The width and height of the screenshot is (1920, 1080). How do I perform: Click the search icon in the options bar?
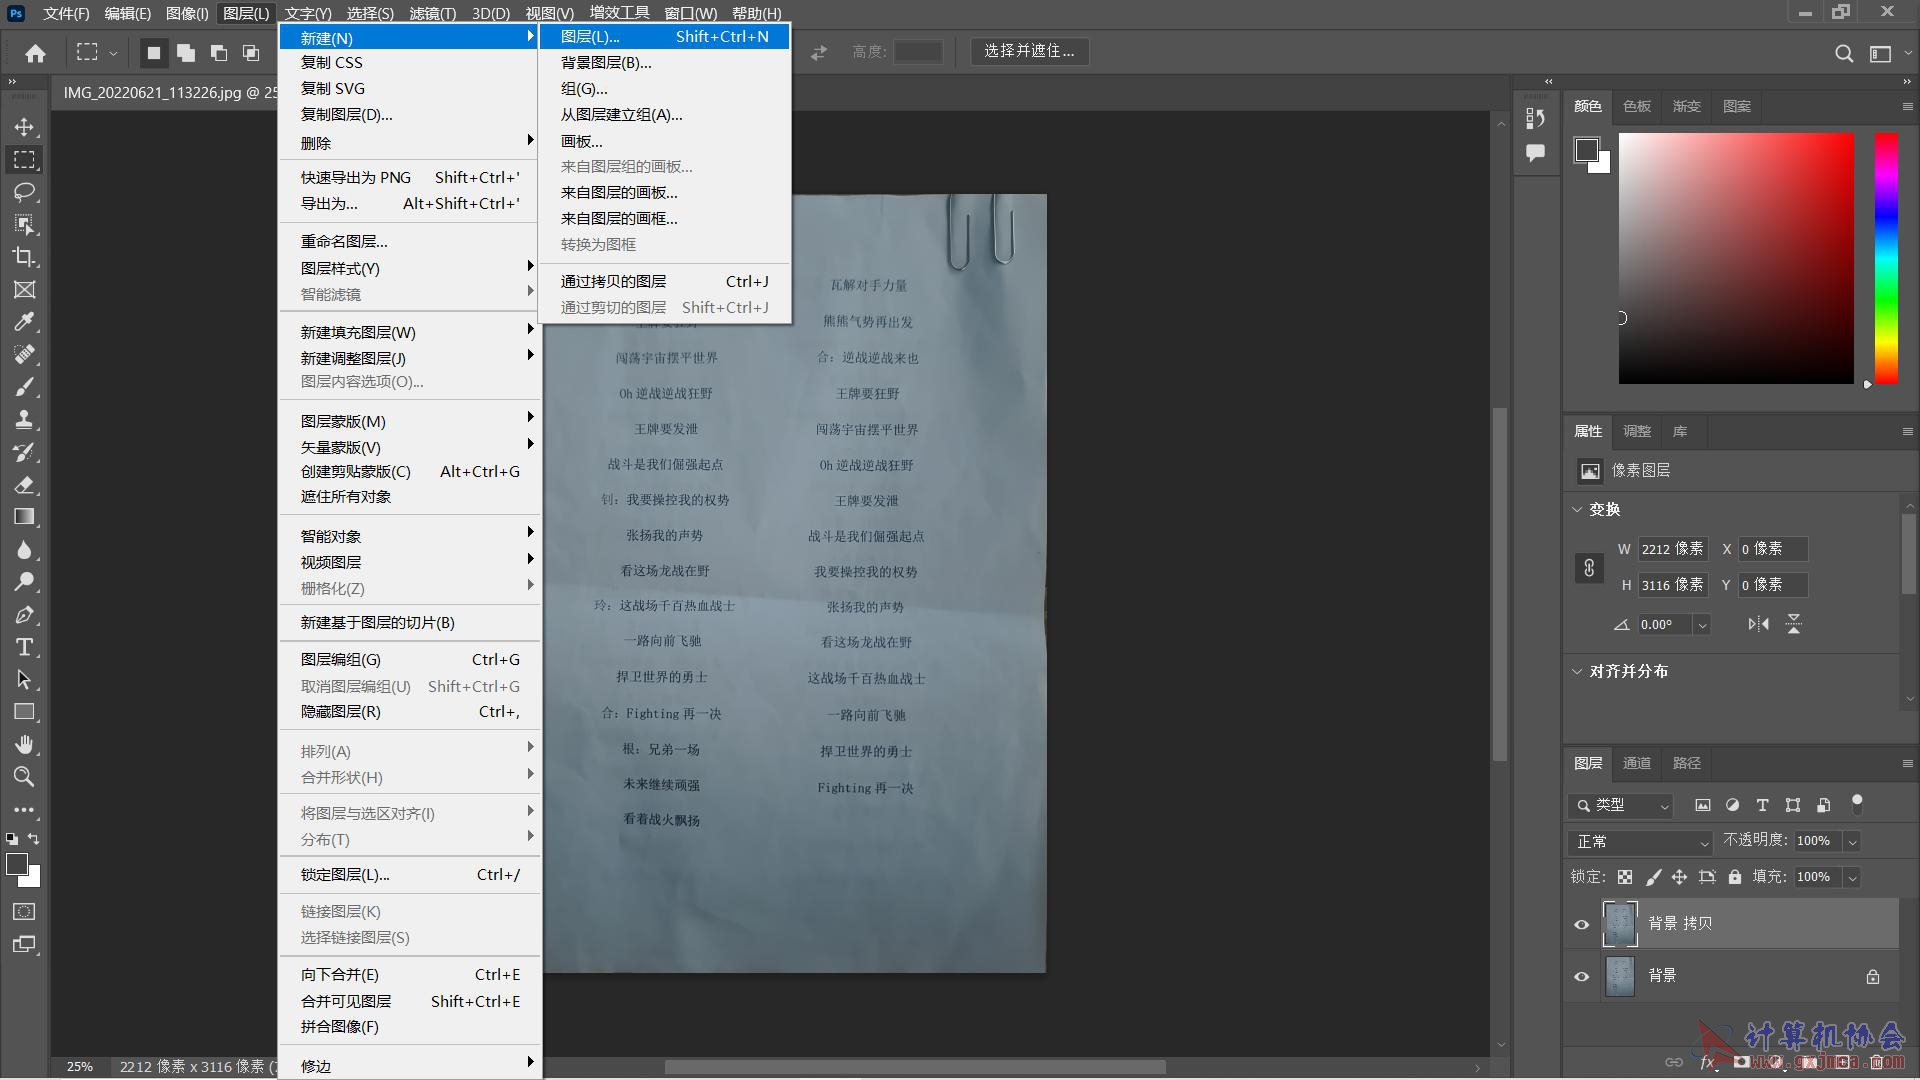tap(1843, 53)
